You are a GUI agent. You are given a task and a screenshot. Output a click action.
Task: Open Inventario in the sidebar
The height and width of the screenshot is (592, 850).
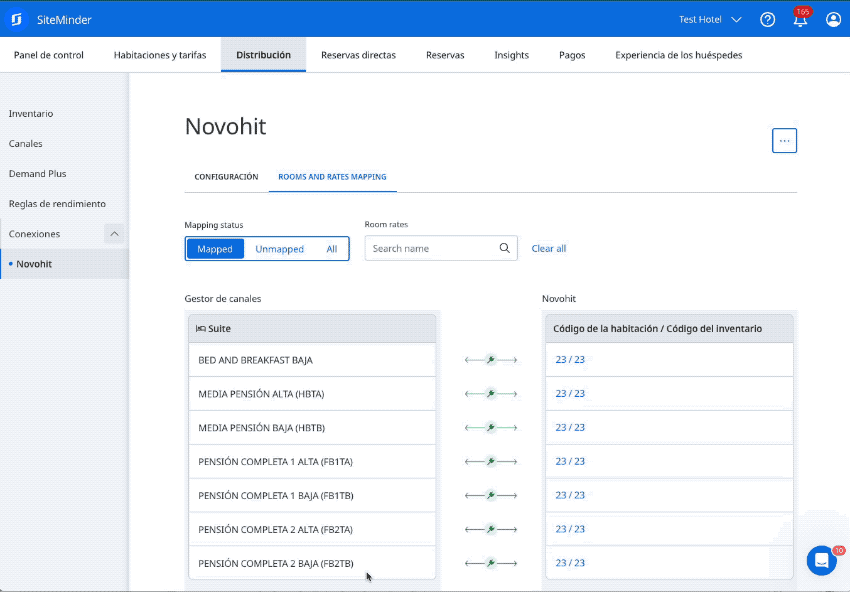tap(31, 113)
